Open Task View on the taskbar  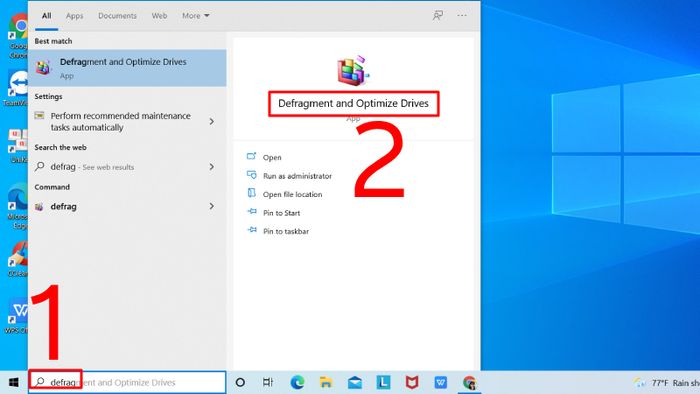(267, 382)
